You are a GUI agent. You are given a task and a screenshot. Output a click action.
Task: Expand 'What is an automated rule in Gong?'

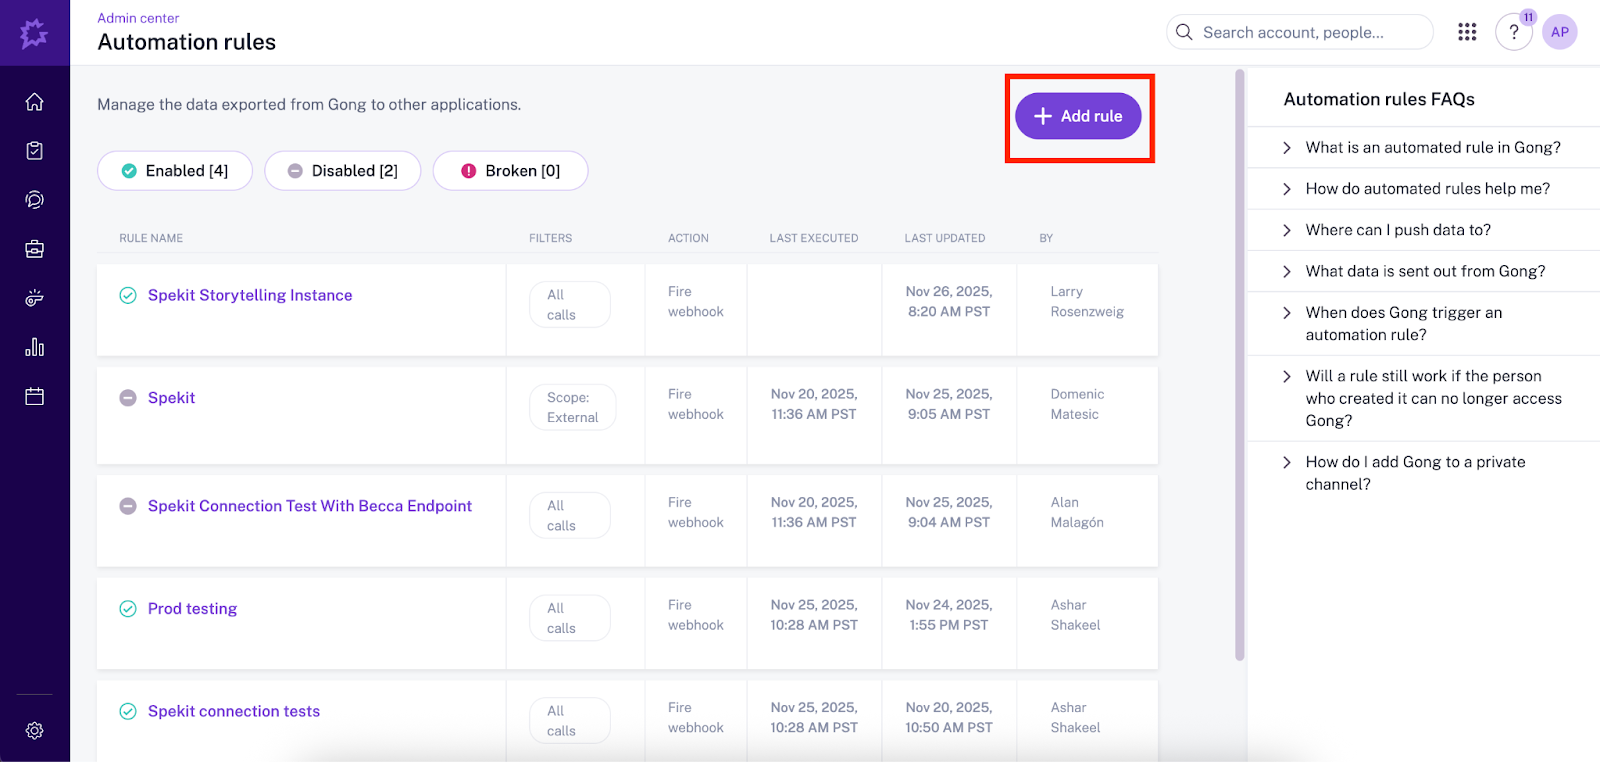coord(1432,147)
